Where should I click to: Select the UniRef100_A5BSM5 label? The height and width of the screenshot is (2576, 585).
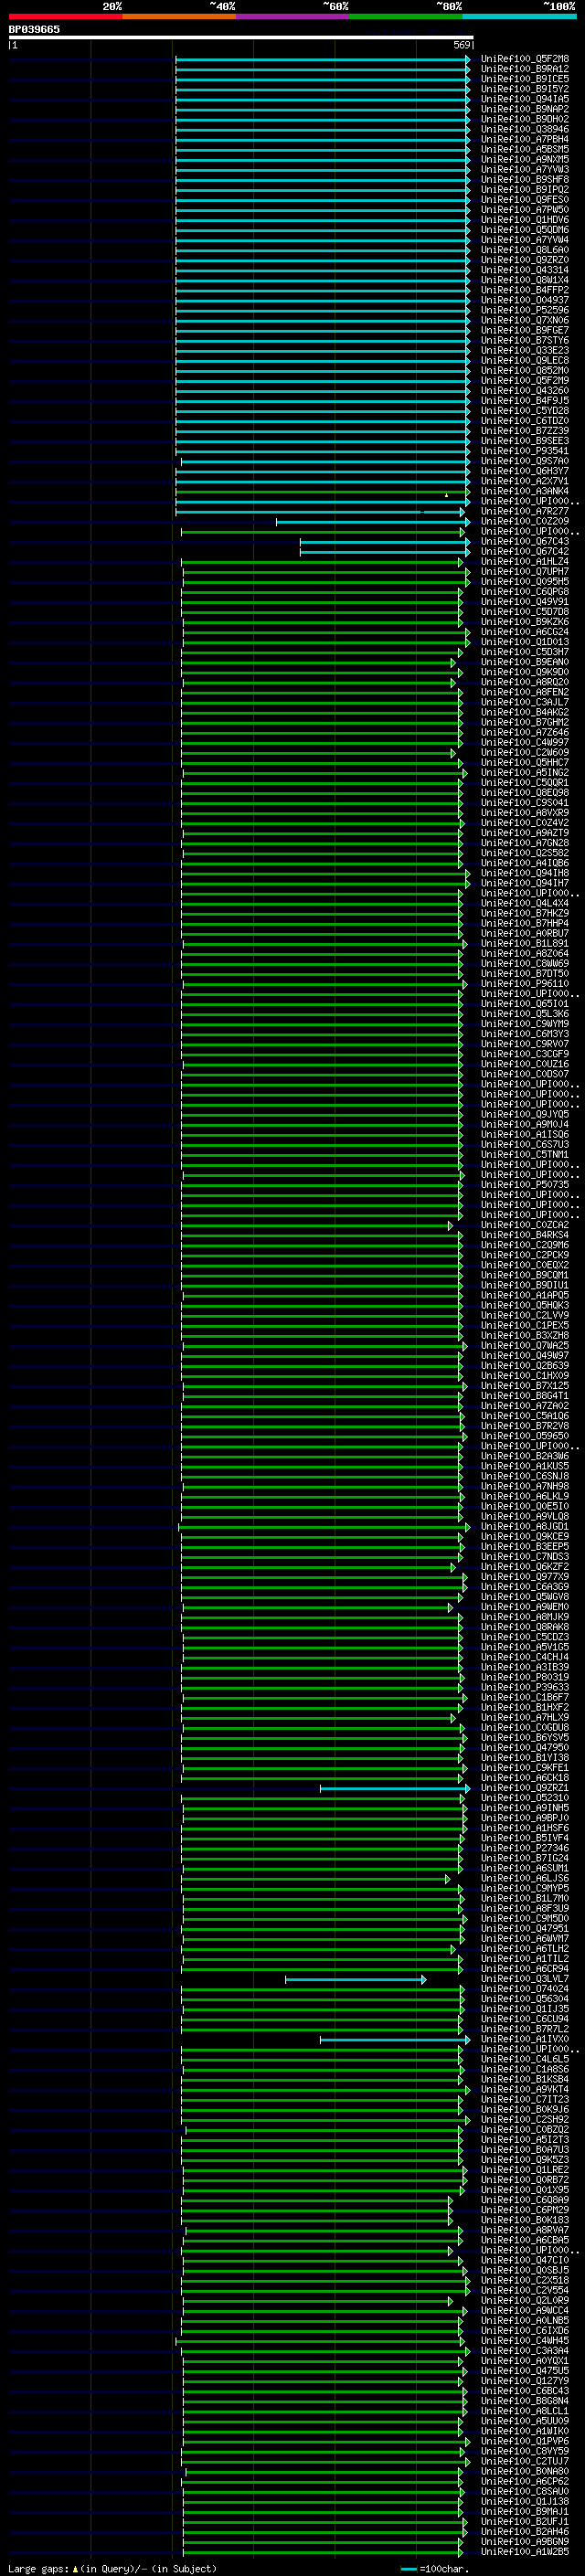click(525, 149)
